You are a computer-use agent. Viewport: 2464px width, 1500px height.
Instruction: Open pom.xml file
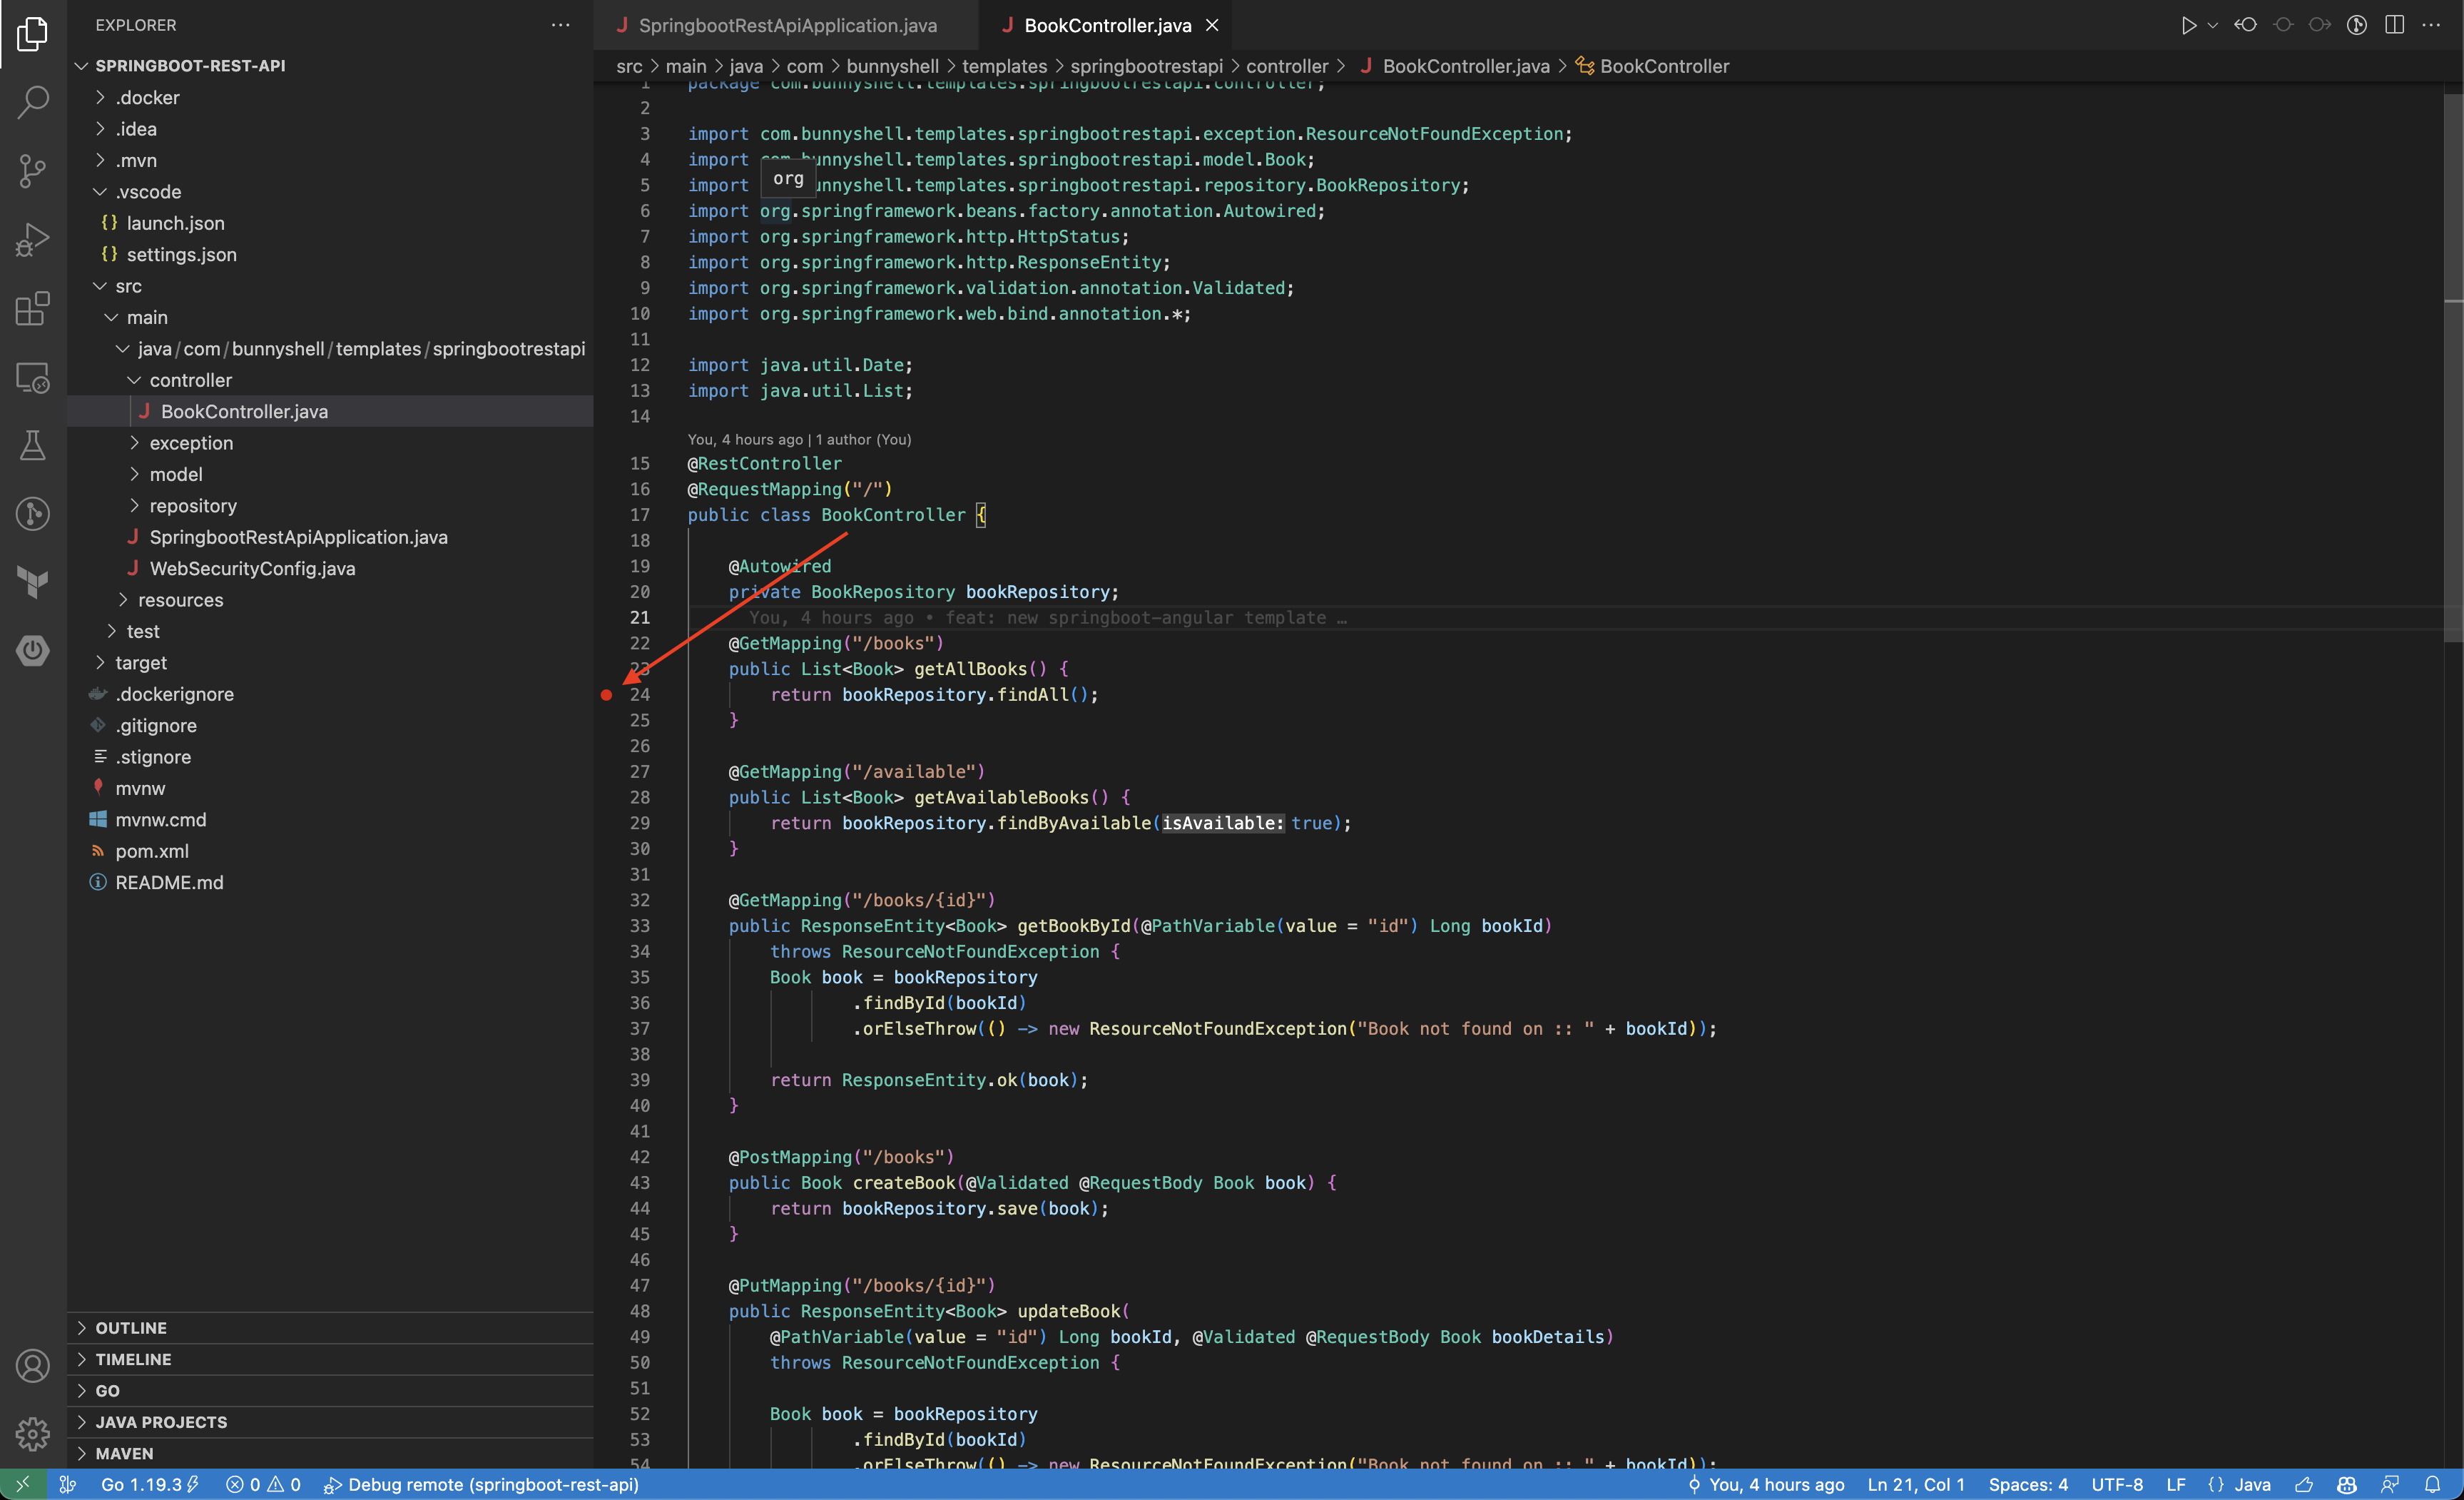tap(330, 851)
